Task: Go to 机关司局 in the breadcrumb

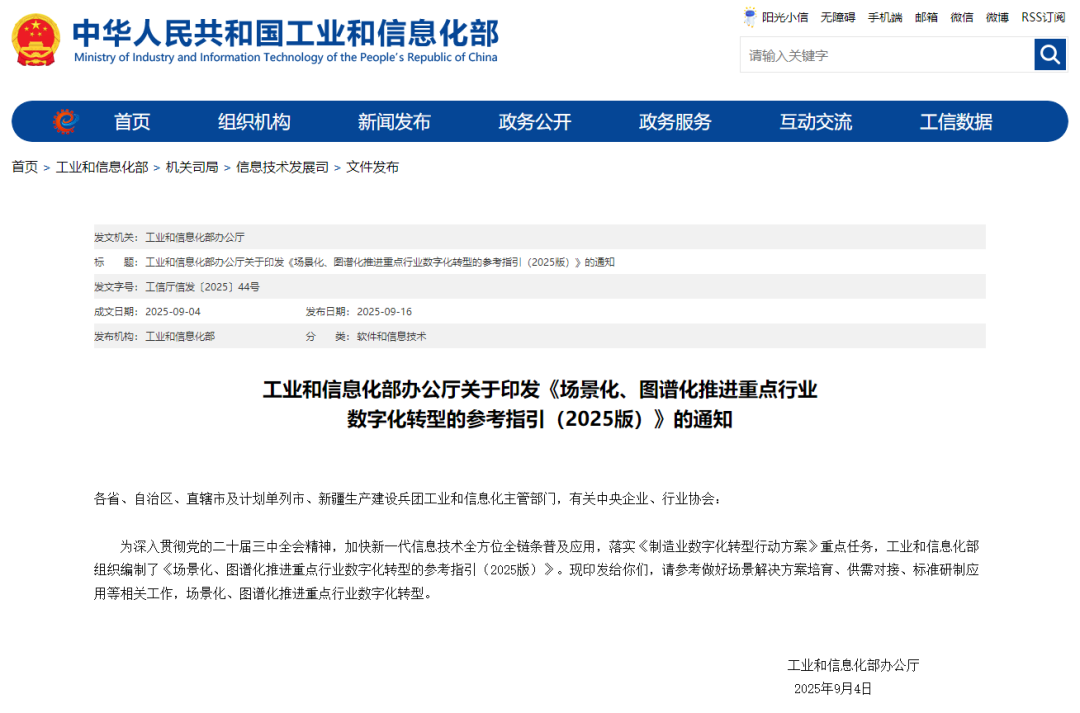Action: pyautogui.click(x=192, y=167)
